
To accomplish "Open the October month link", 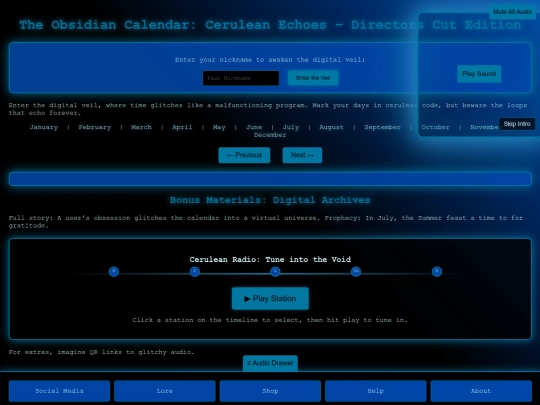I will tap(435, 127).
